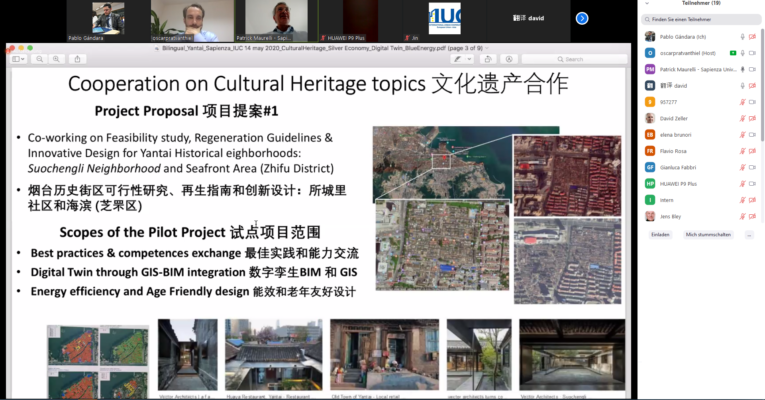This screenshot has width=765, height=400.
Task: Click the Einladen button
Action: pos(660,235)
